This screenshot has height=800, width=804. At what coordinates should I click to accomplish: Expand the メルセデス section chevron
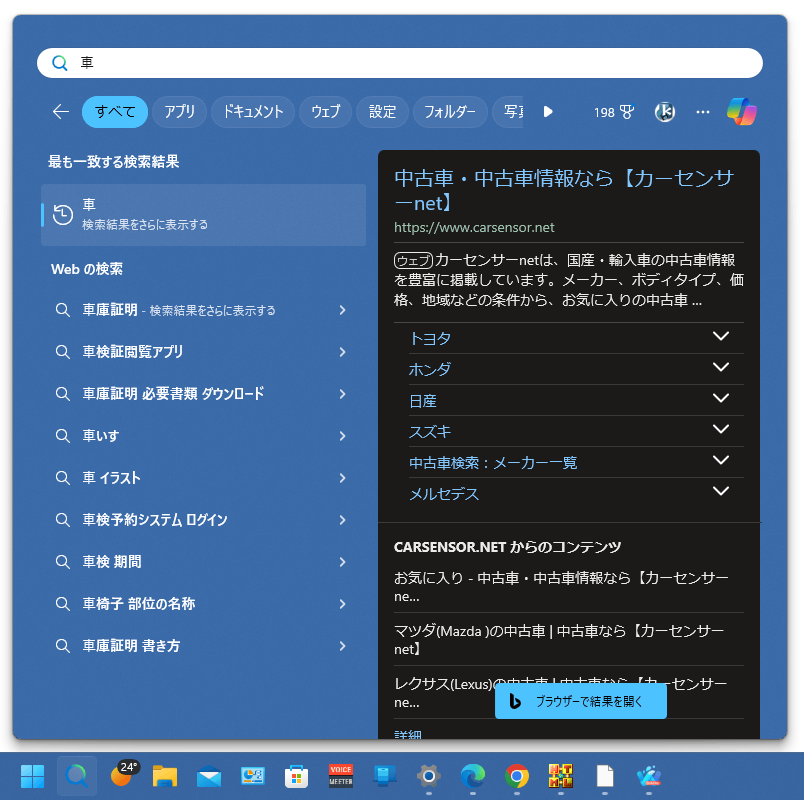coord(721,491)
